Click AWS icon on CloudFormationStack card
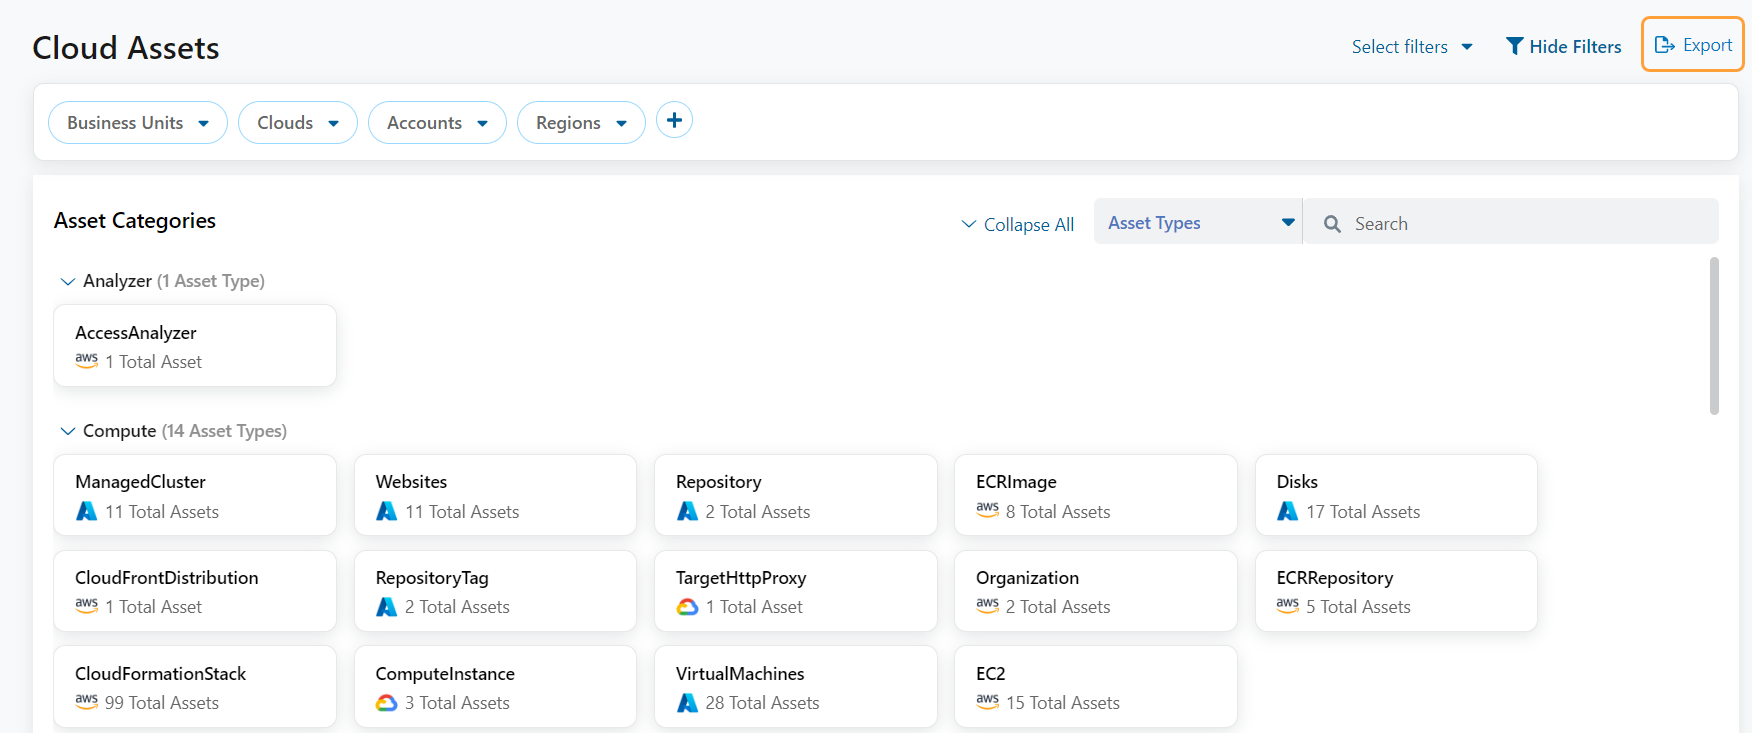 click(x=87, y=702)
